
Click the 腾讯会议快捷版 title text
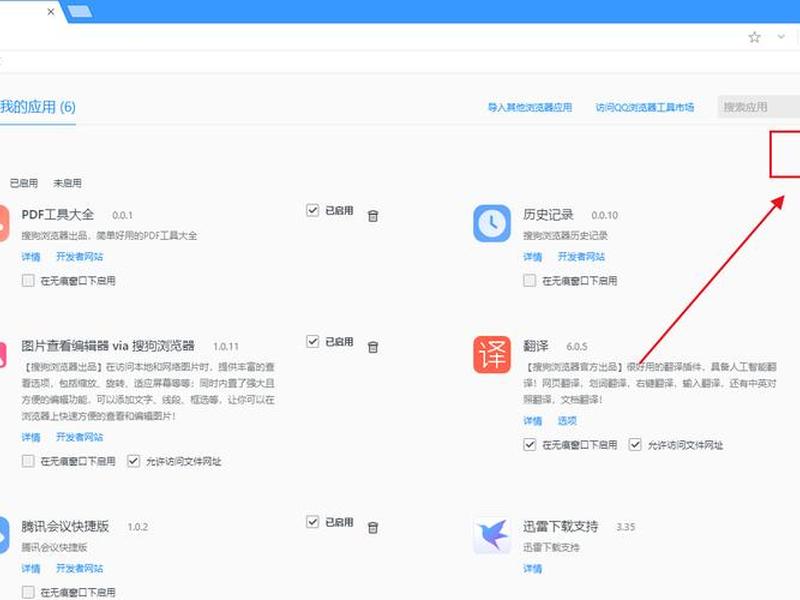pyautogui.click(x=65, y=527)
